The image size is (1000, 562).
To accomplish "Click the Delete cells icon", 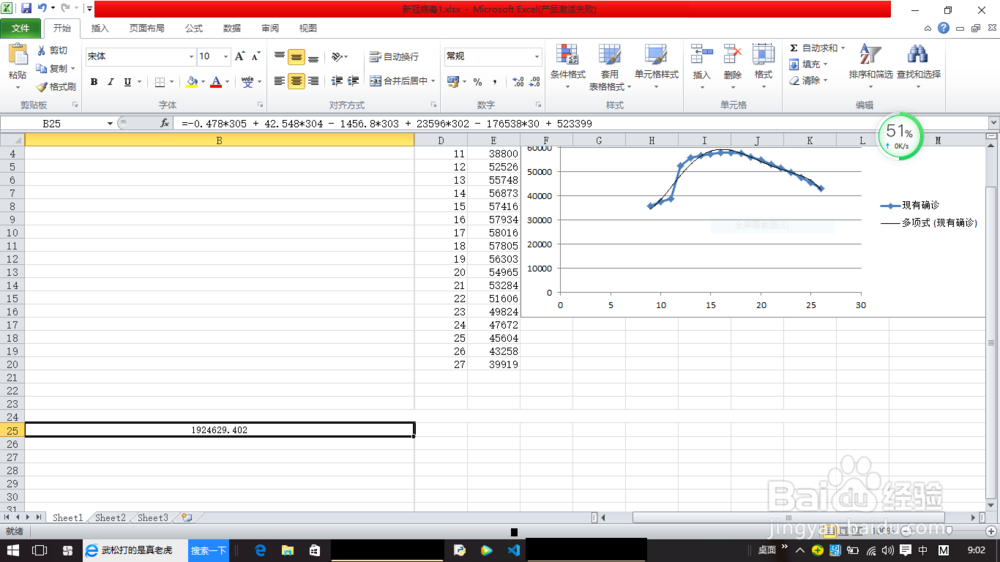I will pyautogui.click(x=732, y=54).
